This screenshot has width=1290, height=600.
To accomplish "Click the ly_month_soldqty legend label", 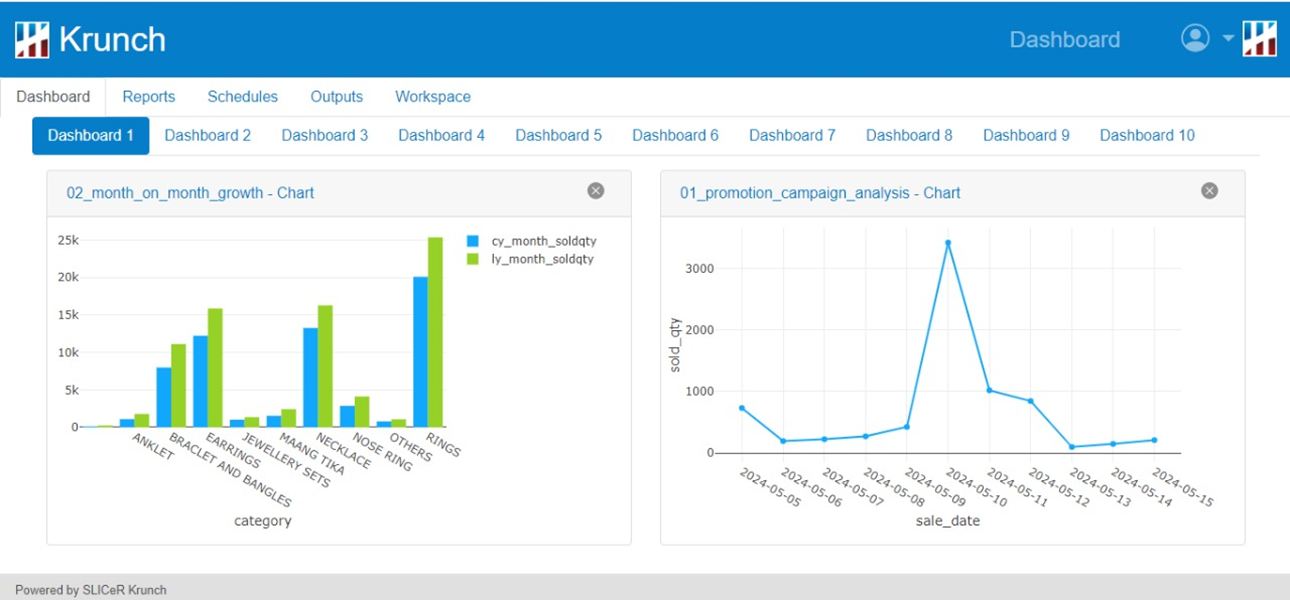I will [x=543, y=259].
